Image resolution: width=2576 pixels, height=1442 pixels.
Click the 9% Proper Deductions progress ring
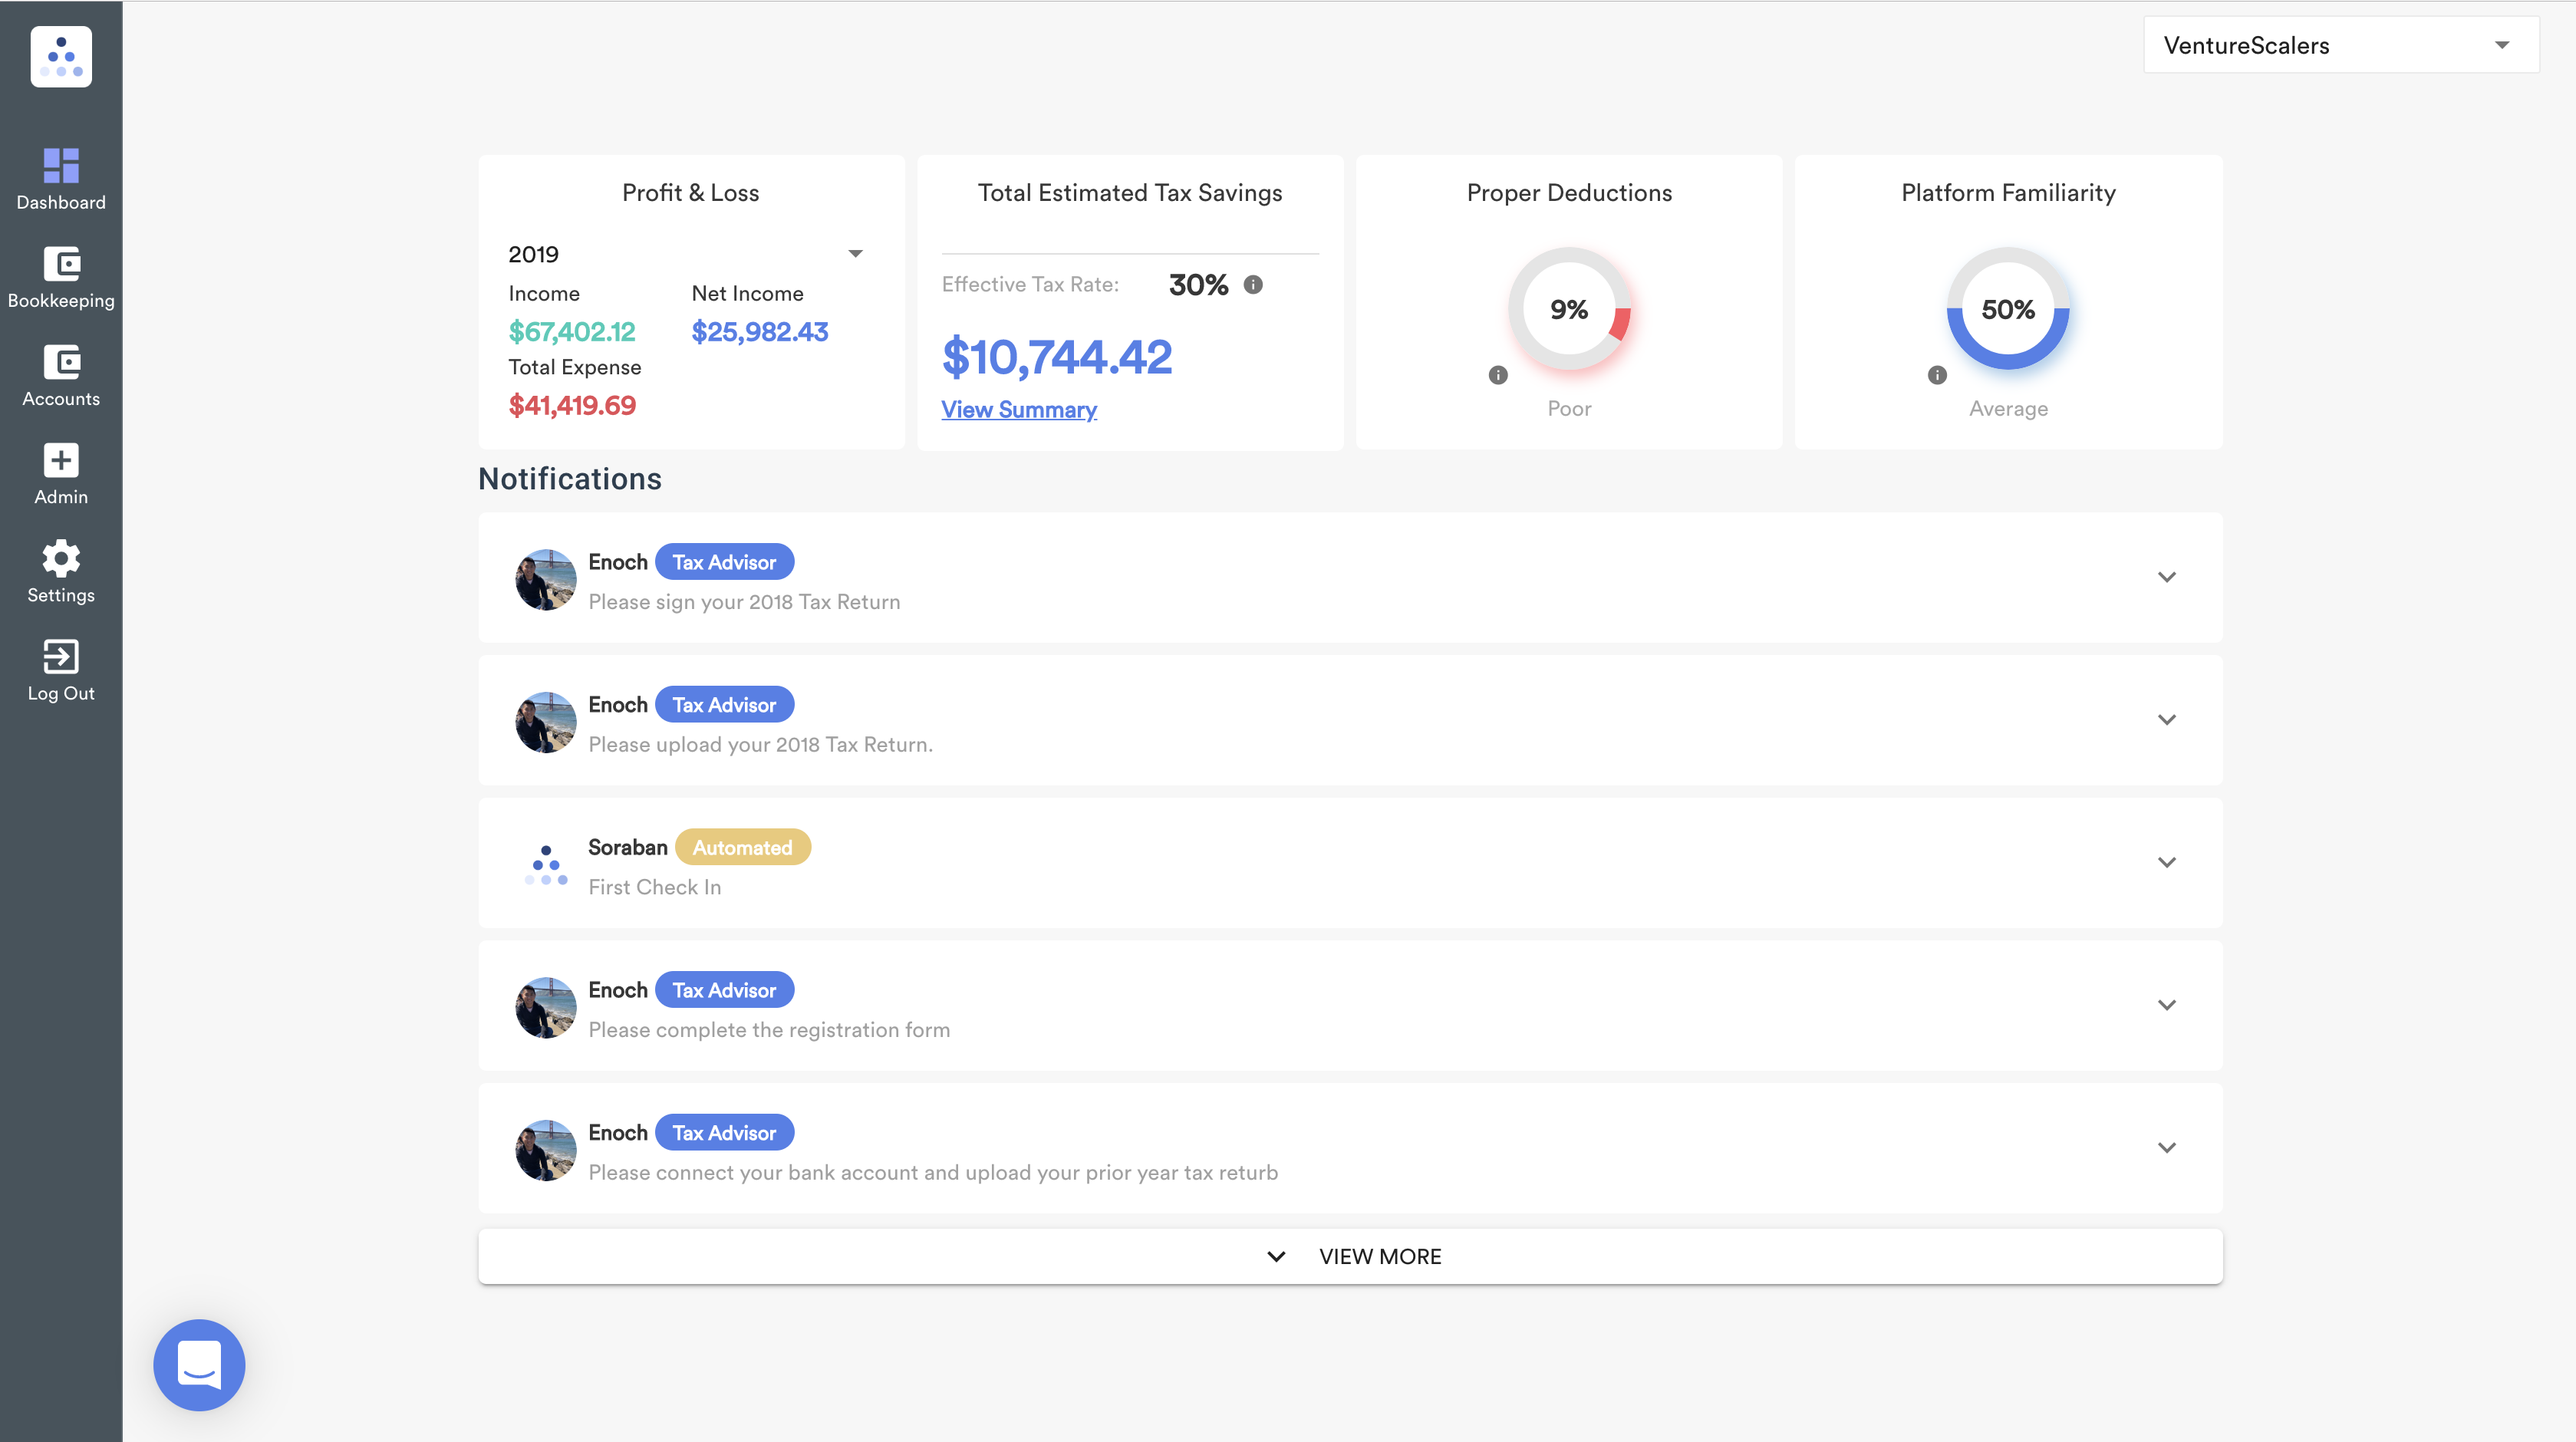pos(1569,310)
